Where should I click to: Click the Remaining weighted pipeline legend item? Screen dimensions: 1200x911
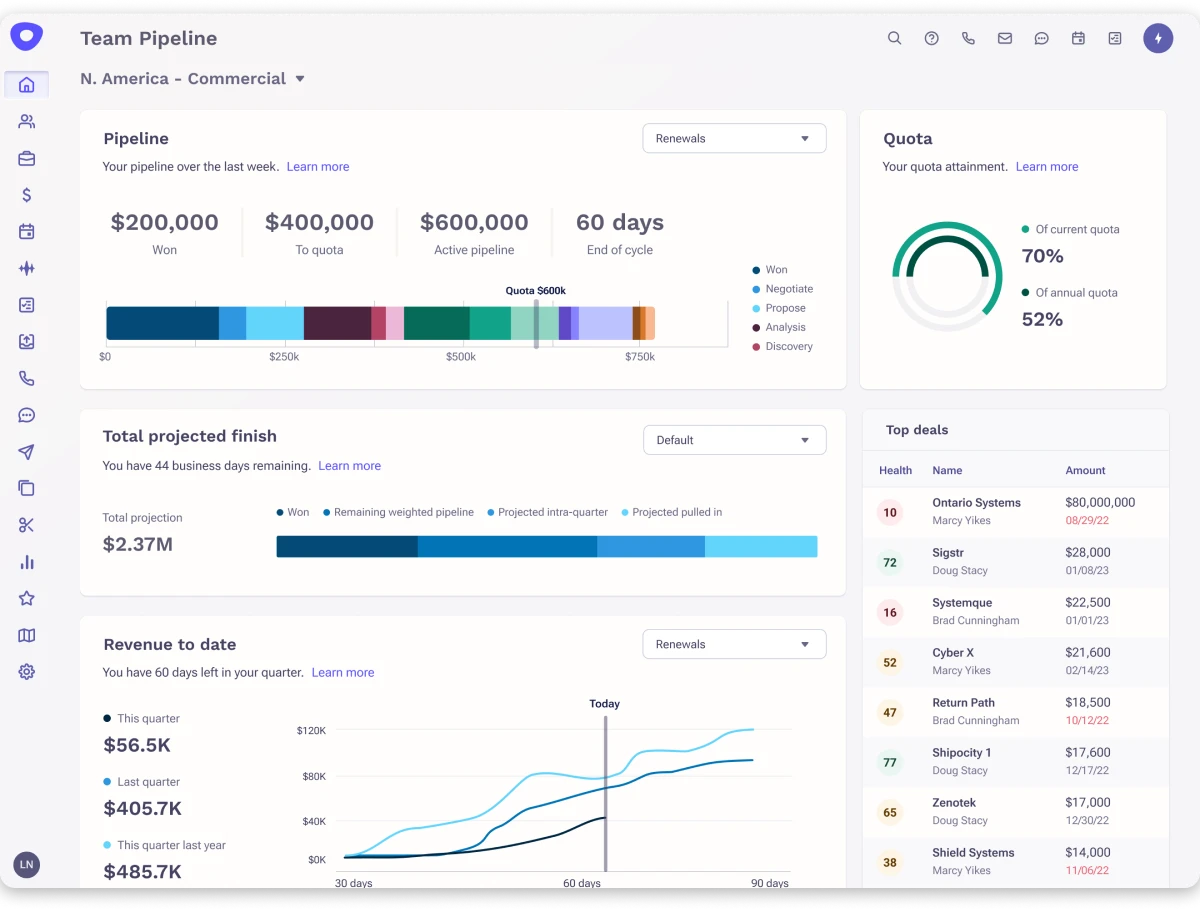[x=398, y=512]
